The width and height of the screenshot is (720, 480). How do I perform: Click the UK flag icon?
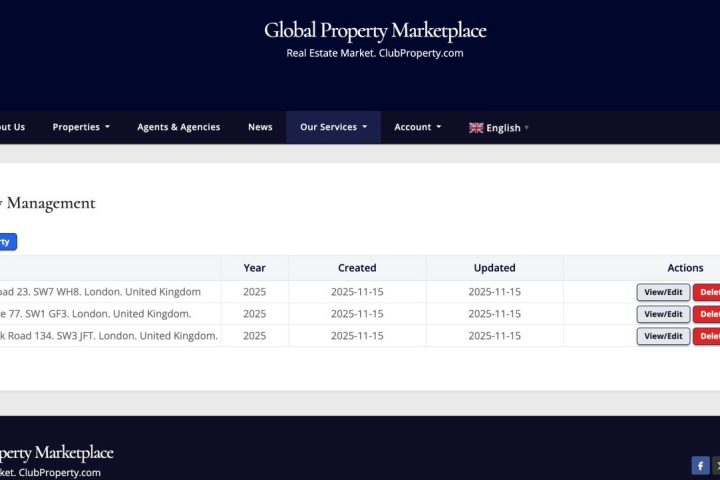pyautogui.click(x=476, y=128)
